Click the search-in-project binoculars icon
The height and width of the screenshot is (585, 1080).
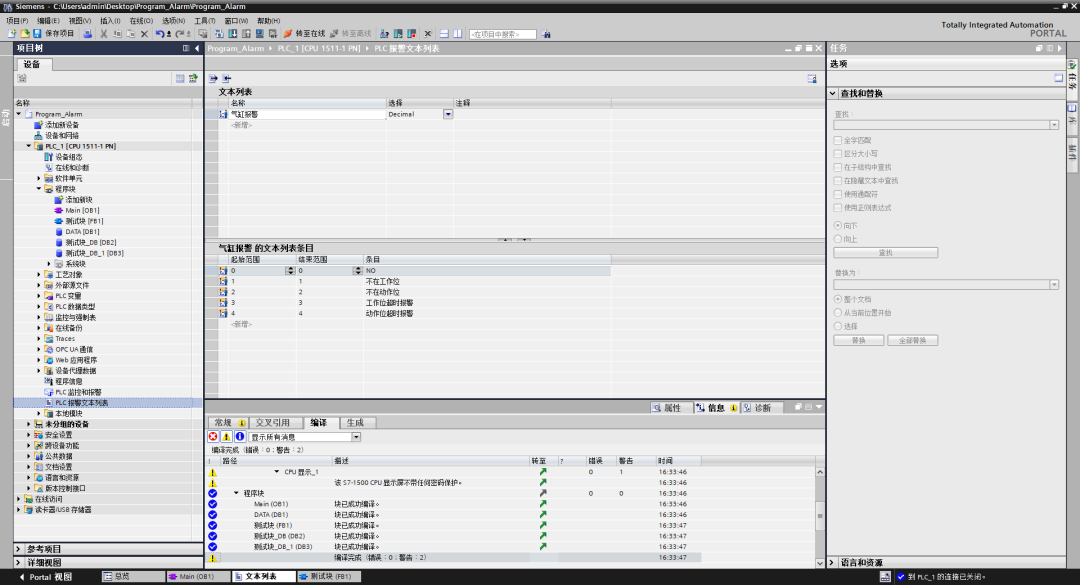546,34
